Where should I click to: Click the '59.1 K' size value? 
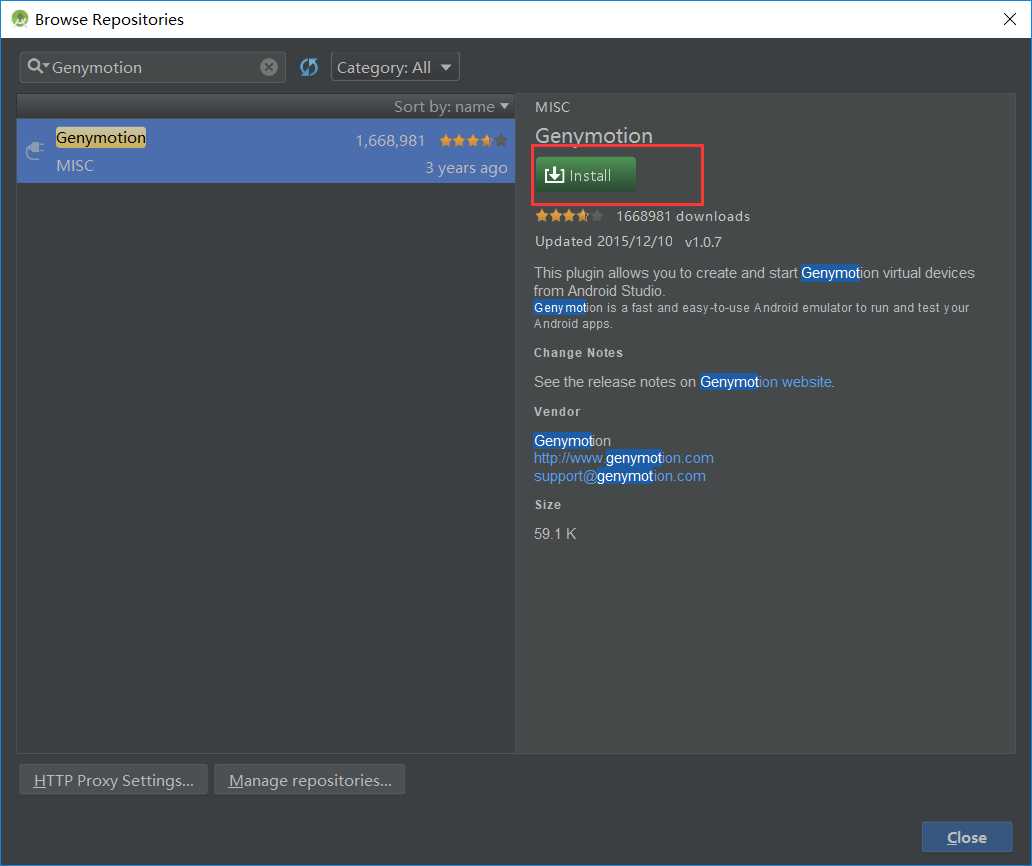555,534
